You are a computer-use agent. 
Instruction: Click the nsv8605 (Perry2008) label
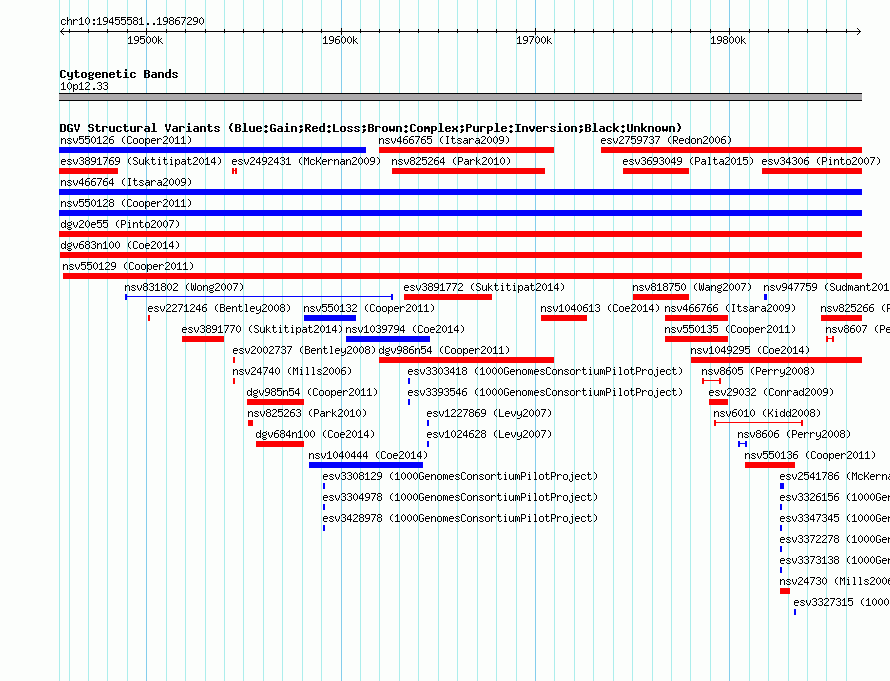[758, 371]
